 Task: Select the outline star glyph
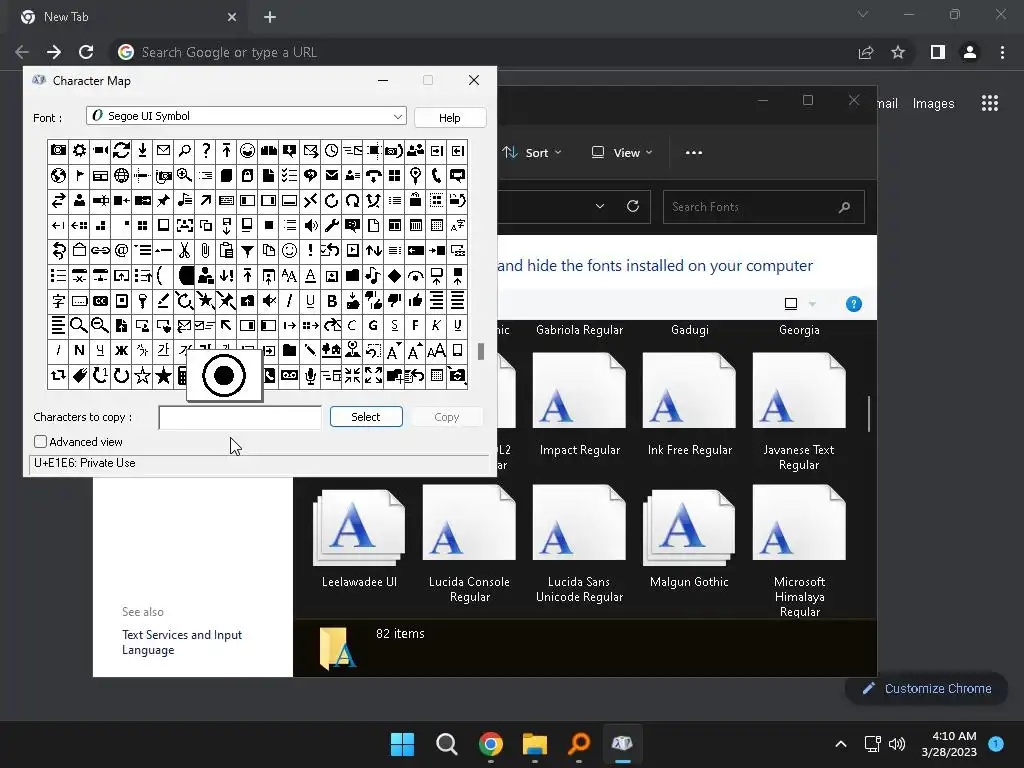pos(142,376)
